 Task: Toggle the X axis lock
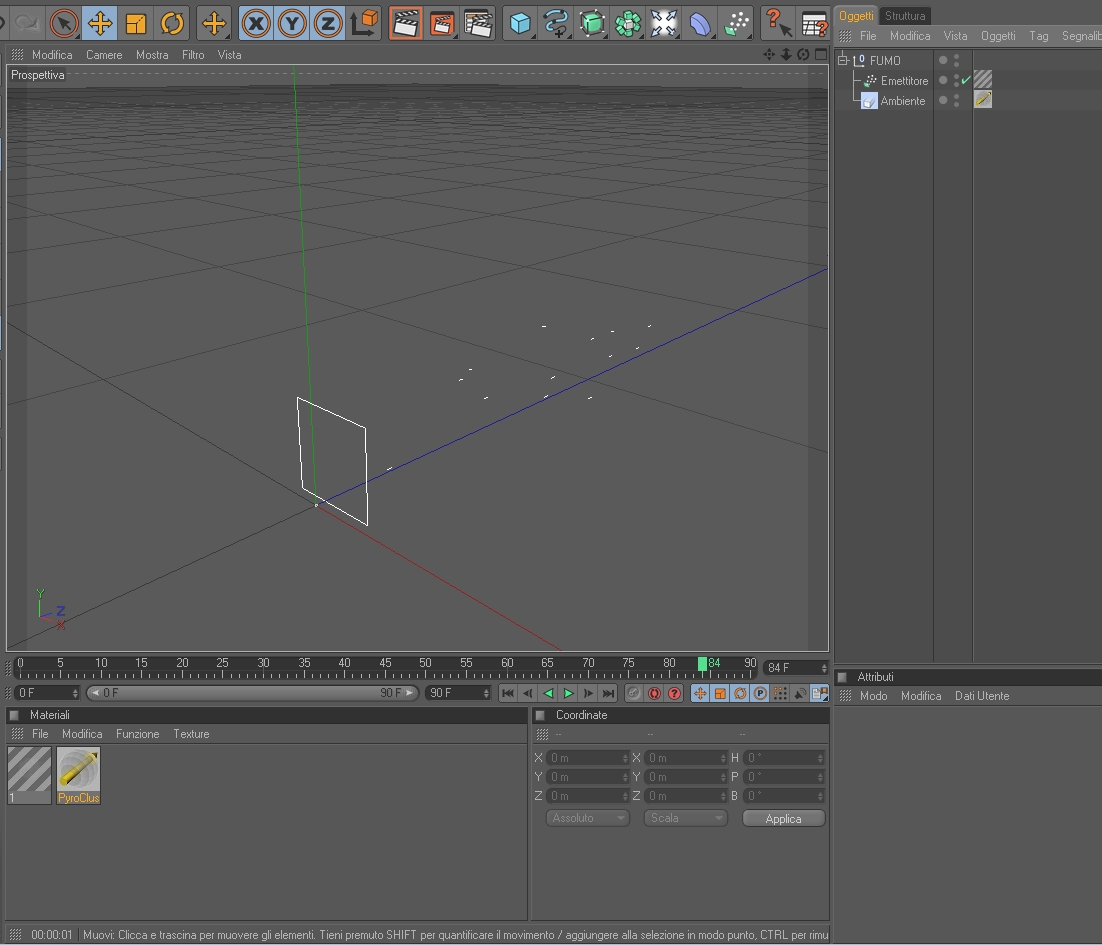[257, 23]
